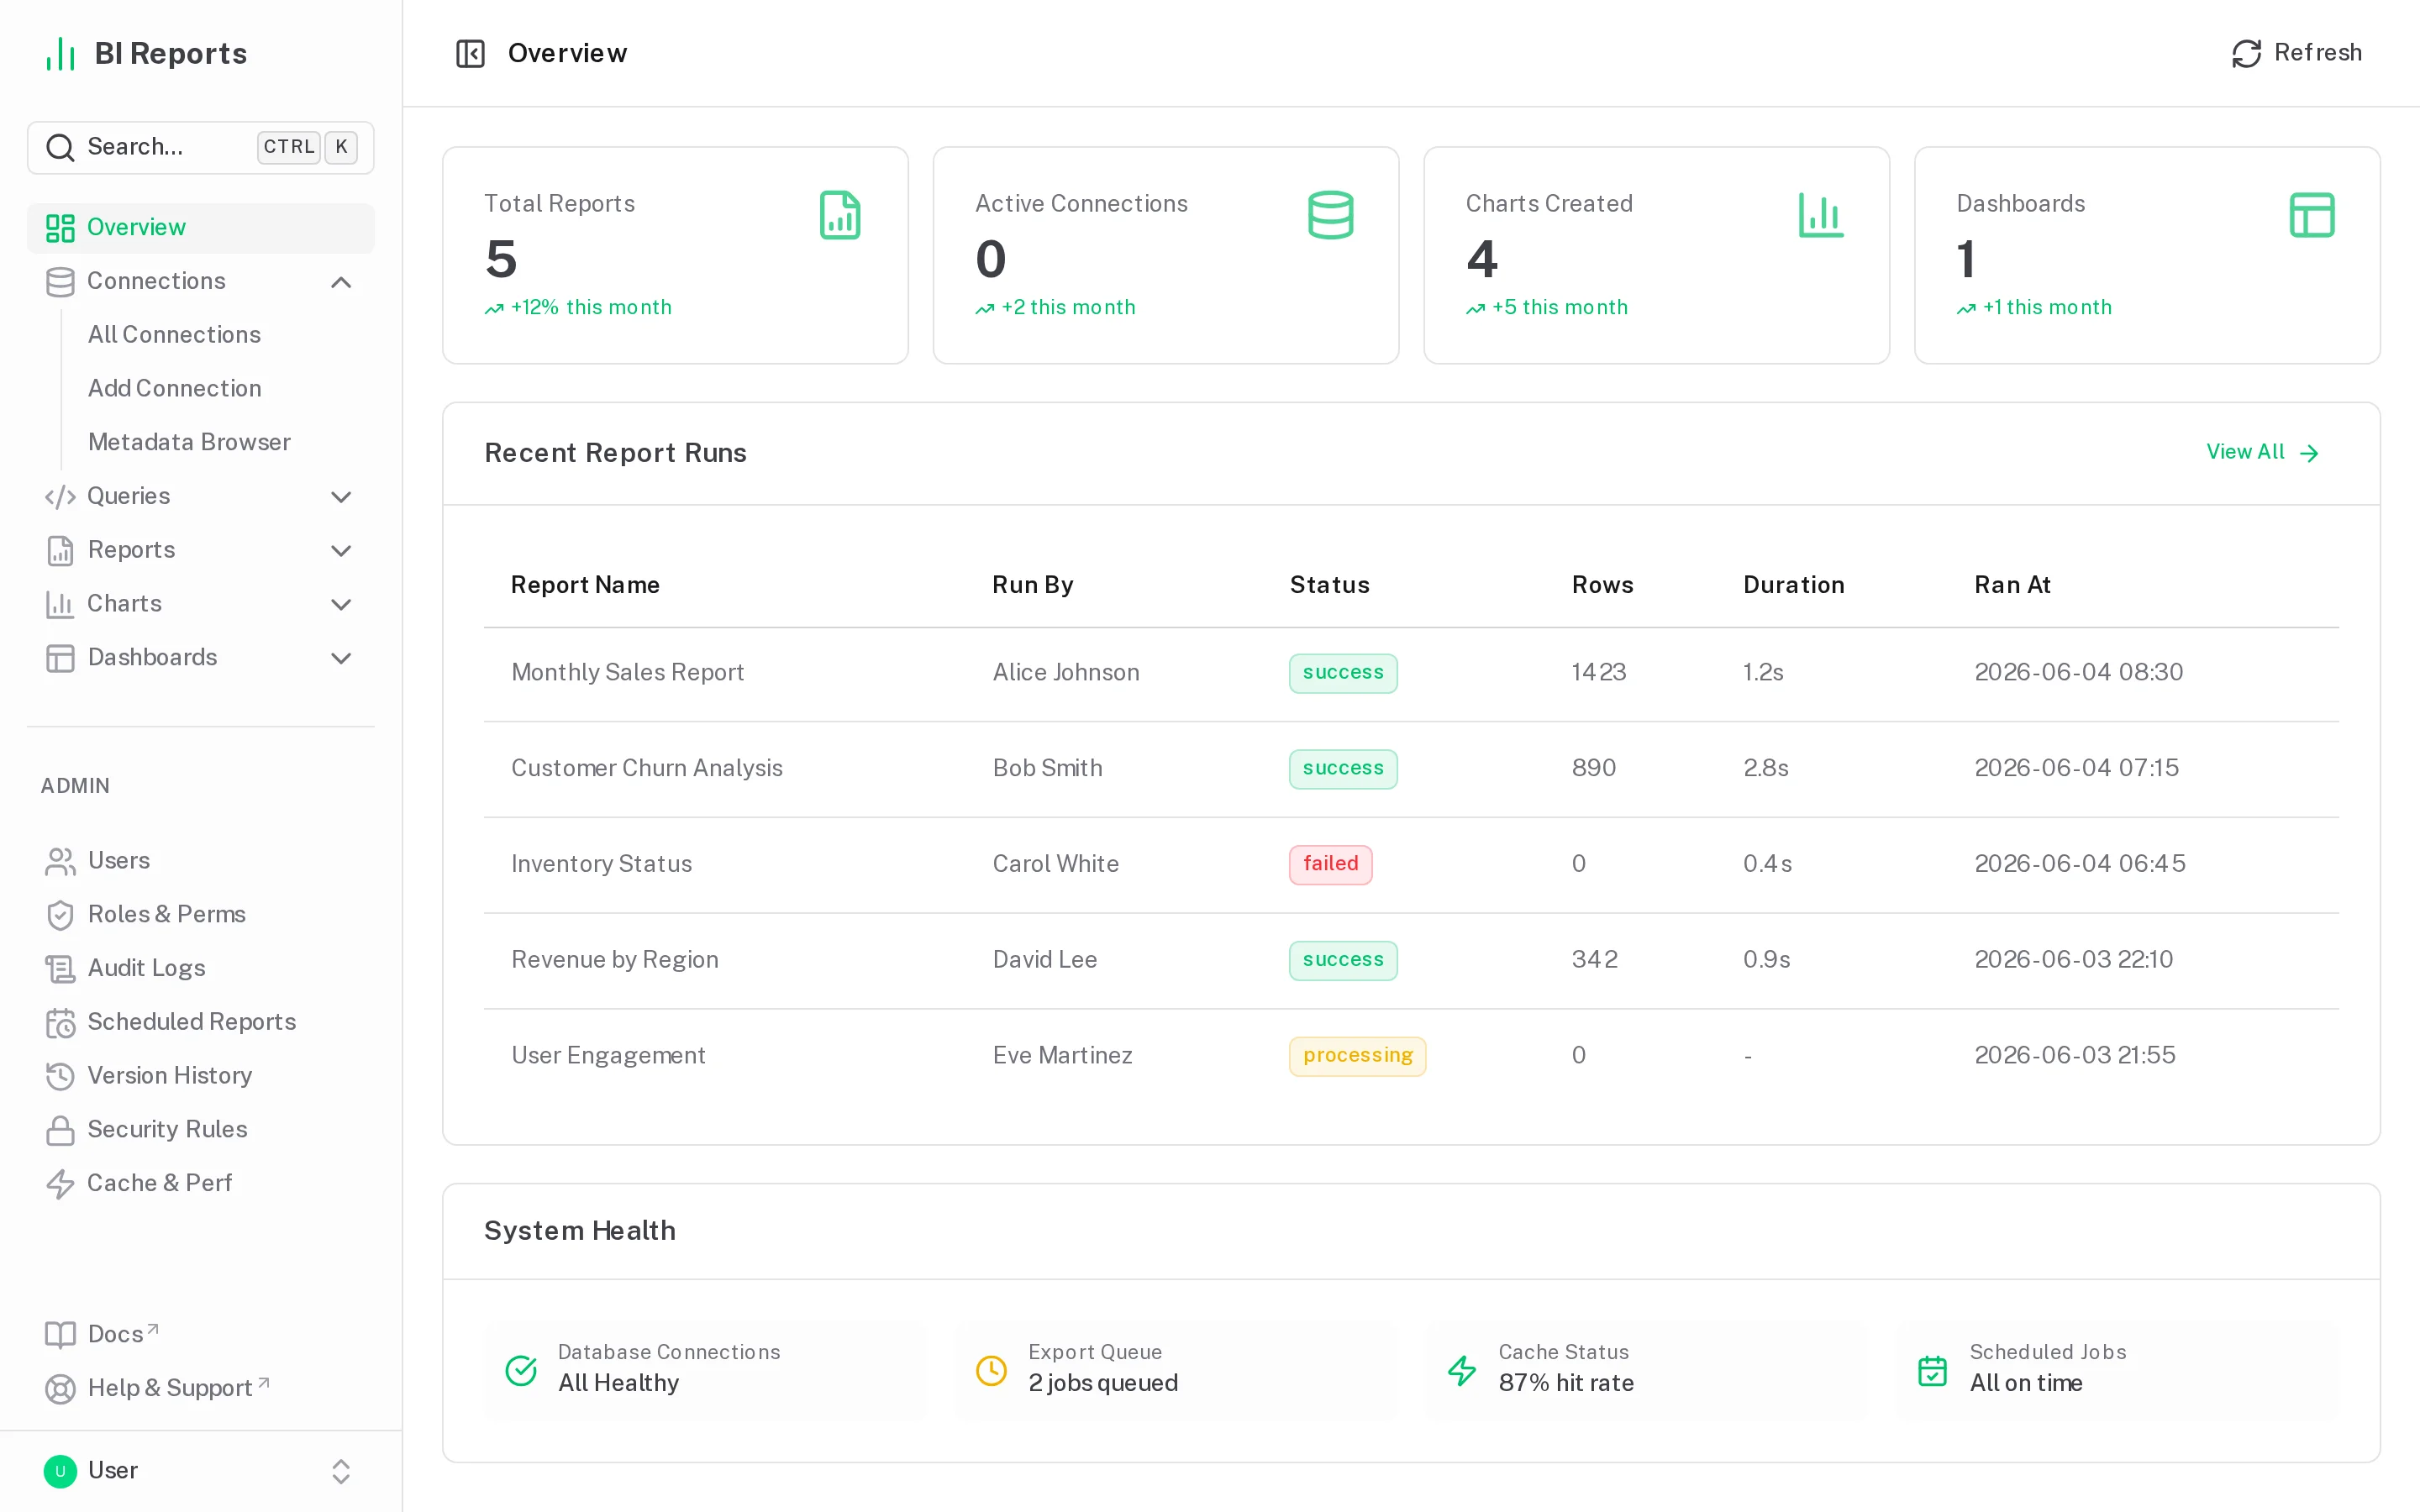Collapse the Connections section chevron
This screenshot has width=2420, height=1512.
point(341,282)
